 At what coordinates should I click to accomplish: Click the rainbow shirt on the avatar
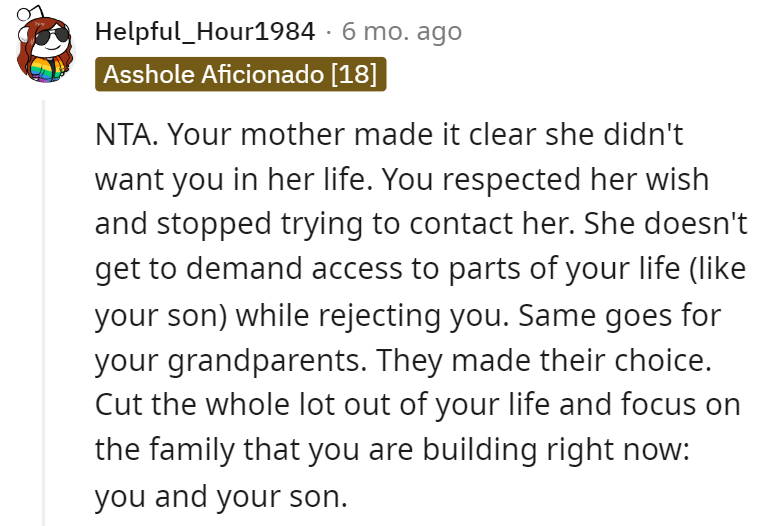pyautogui.click(x=46, y=71)
